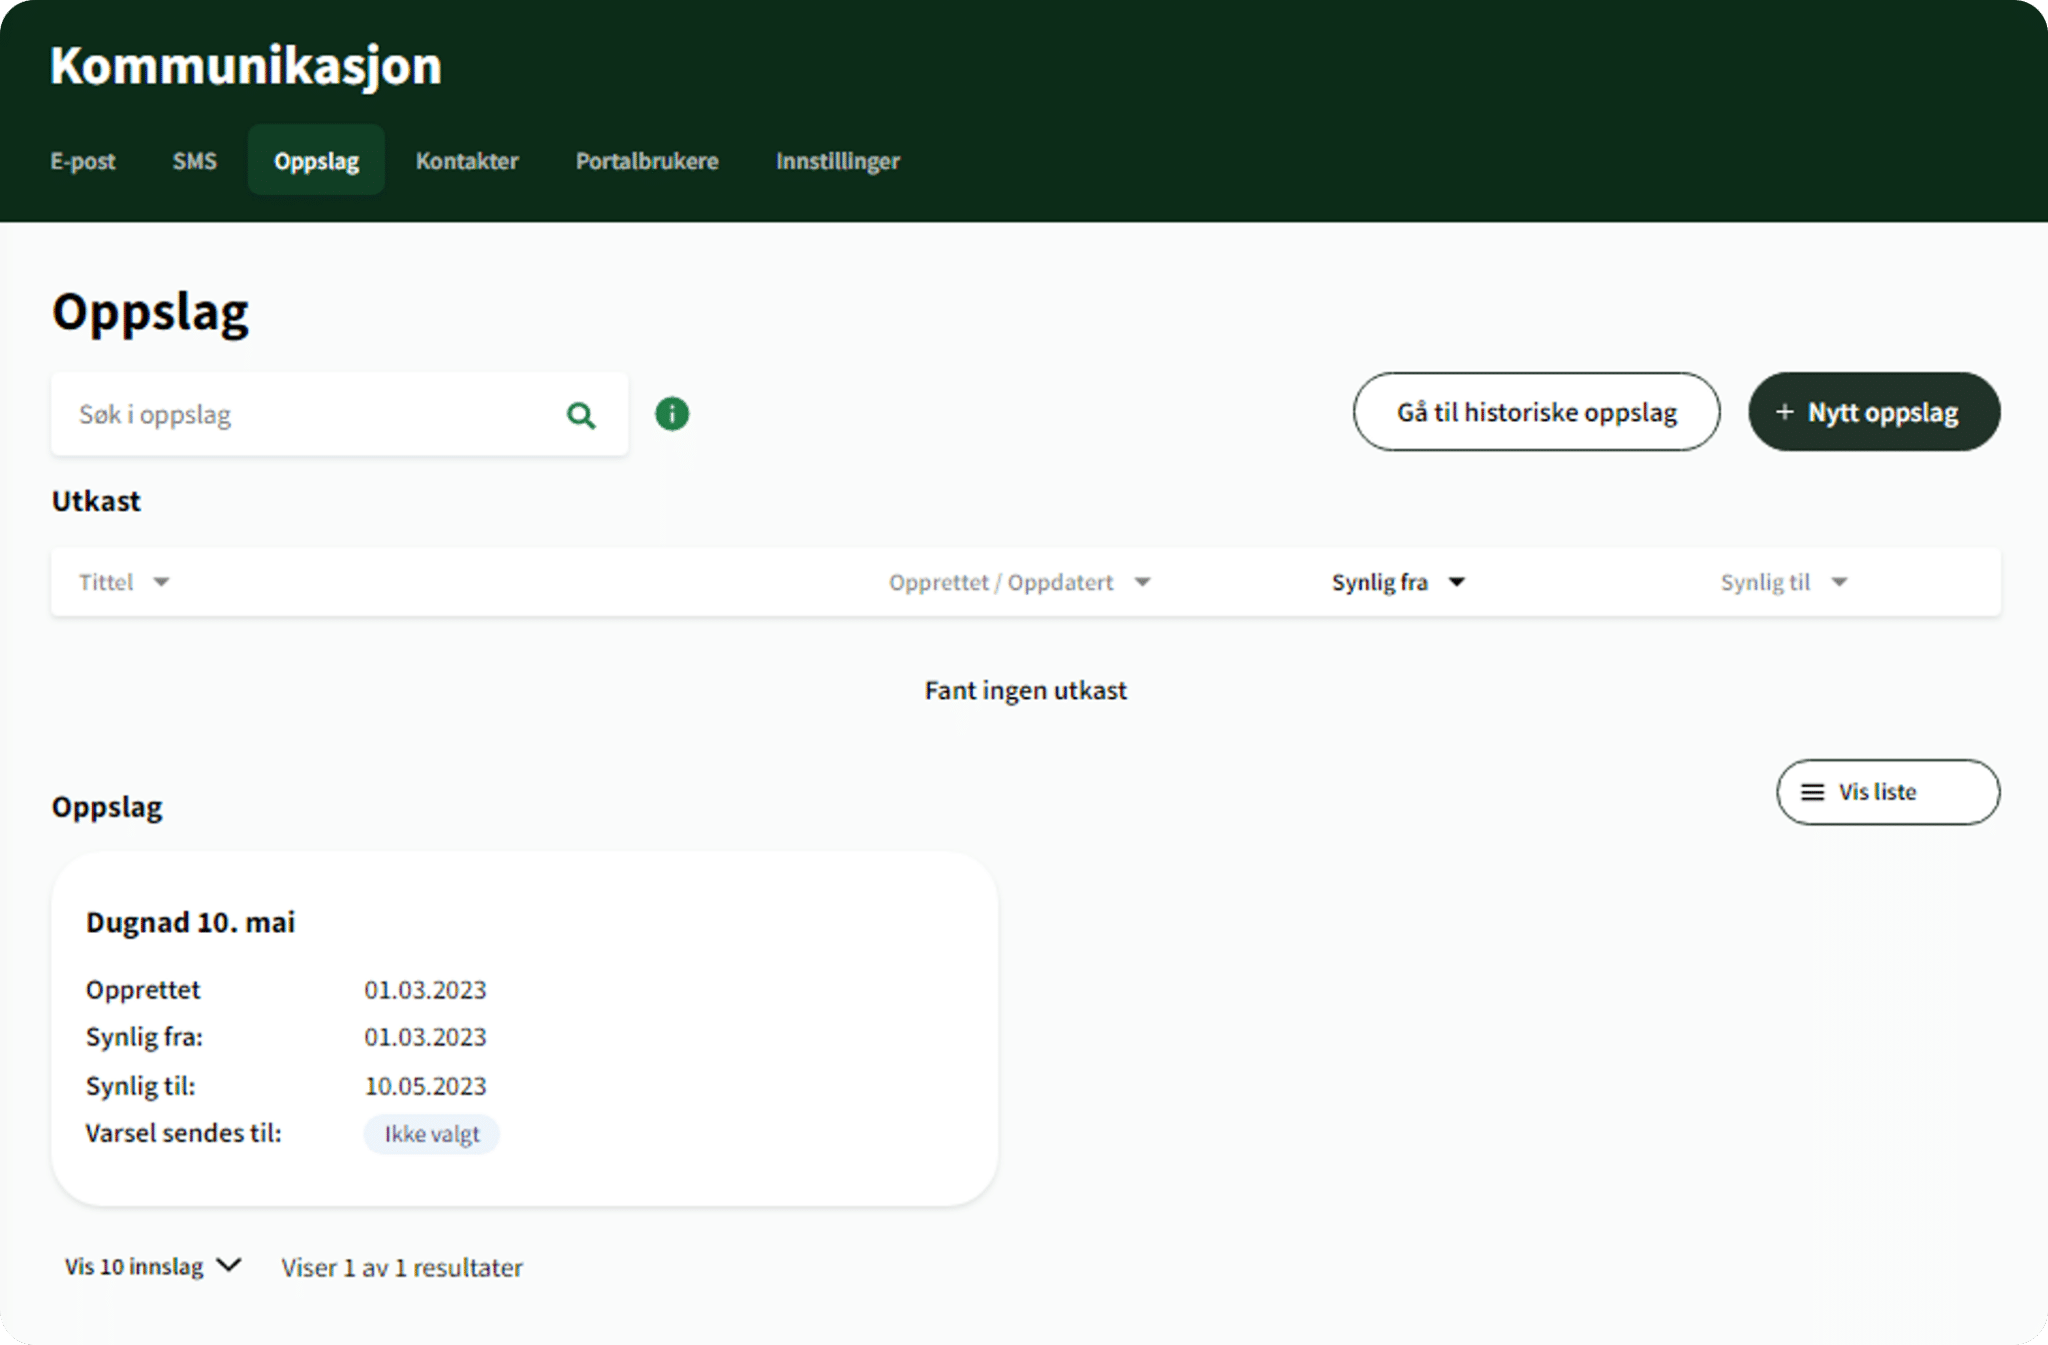The width and height of the screenshot is (2048, 1345).
Task: Click inside the Søk i oppslag field
Action: tap(310, 415)
